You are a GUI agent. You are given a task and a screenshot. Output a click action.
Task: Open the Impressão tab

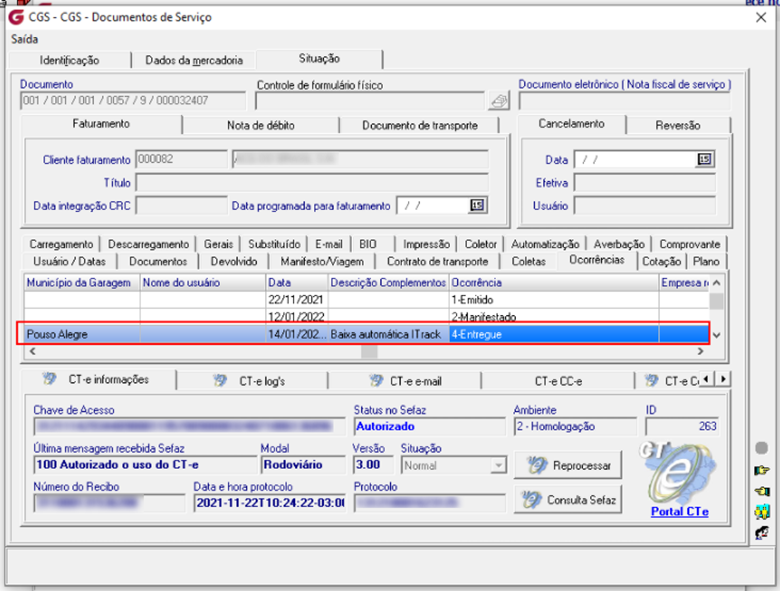click(x=426, y=244)
